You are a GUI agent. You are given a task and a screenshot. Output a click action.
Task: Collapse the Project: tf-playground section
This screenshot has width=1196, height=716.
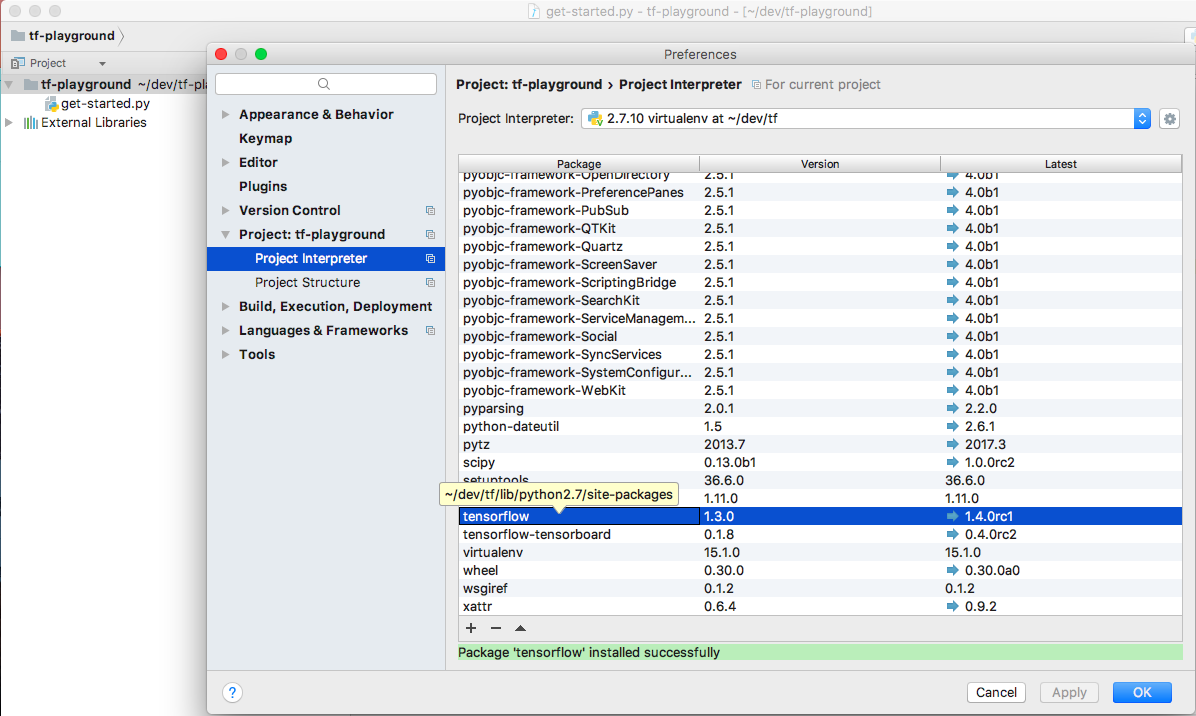coord(225,234)
